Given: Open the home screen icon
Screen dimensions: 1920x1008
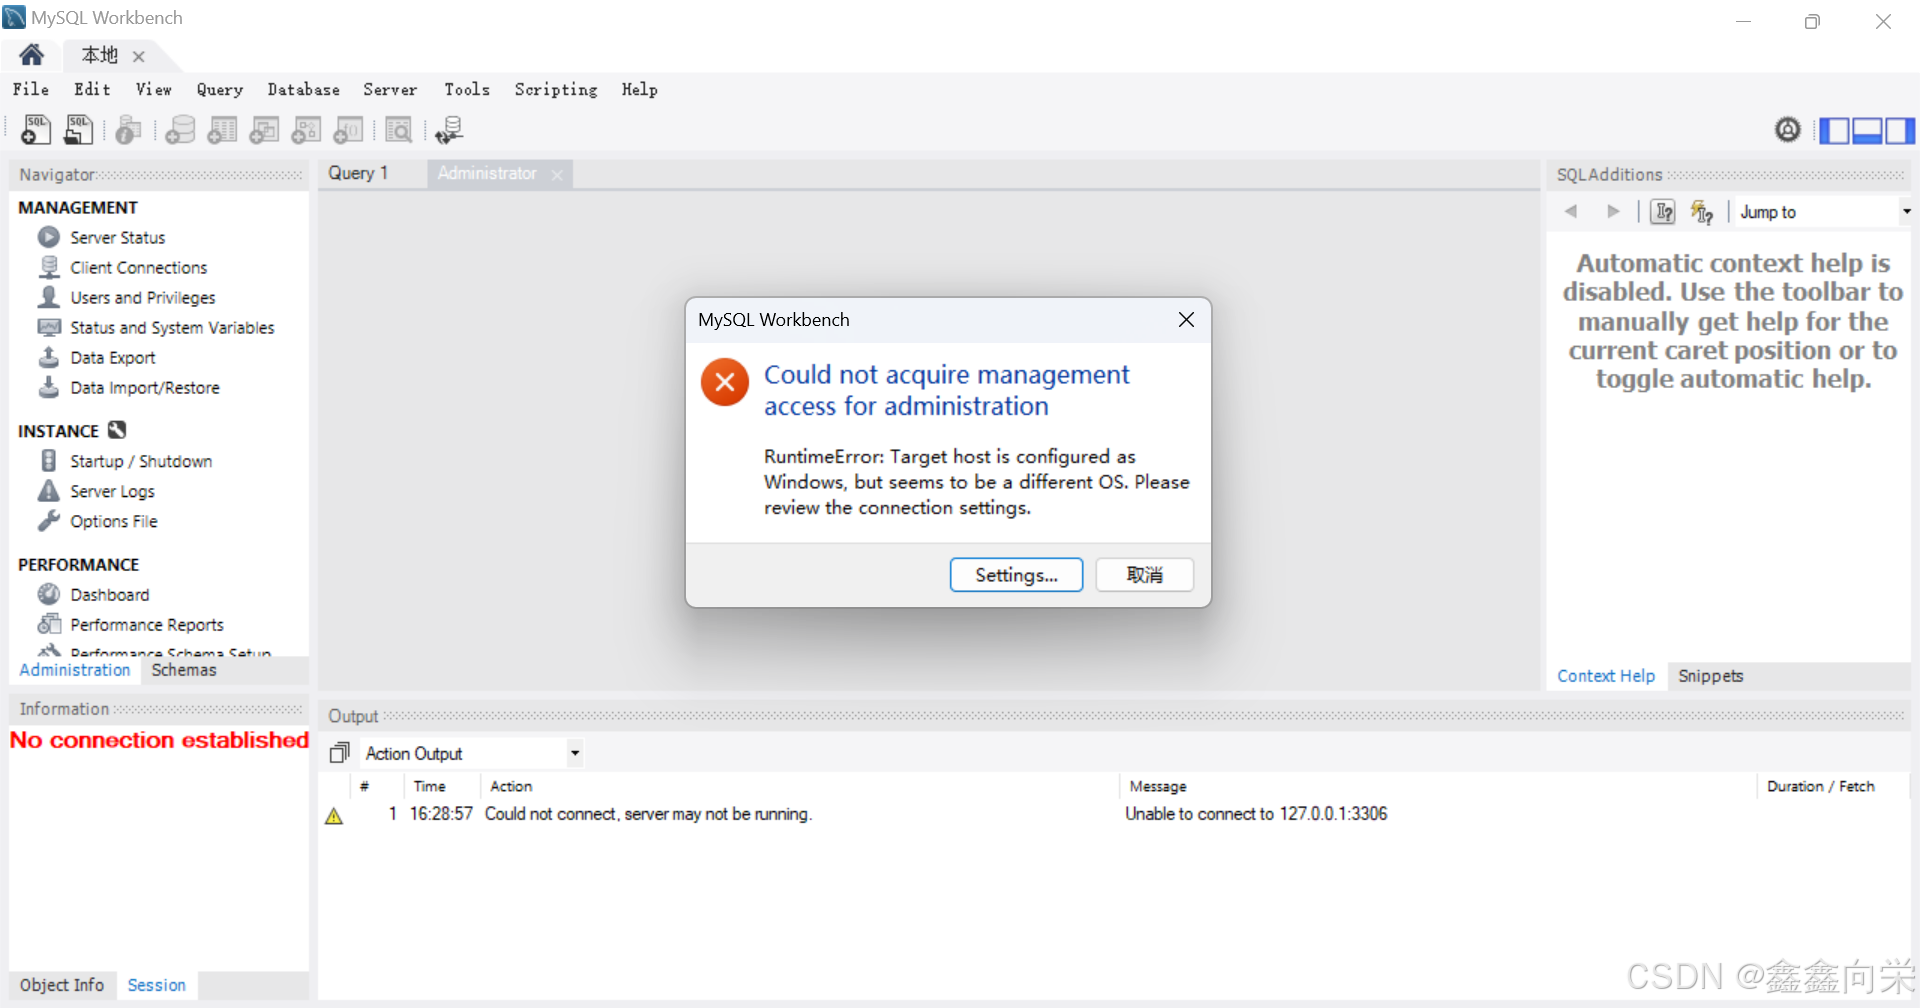Looking at the screenshot, I should (x=32, y=55).
